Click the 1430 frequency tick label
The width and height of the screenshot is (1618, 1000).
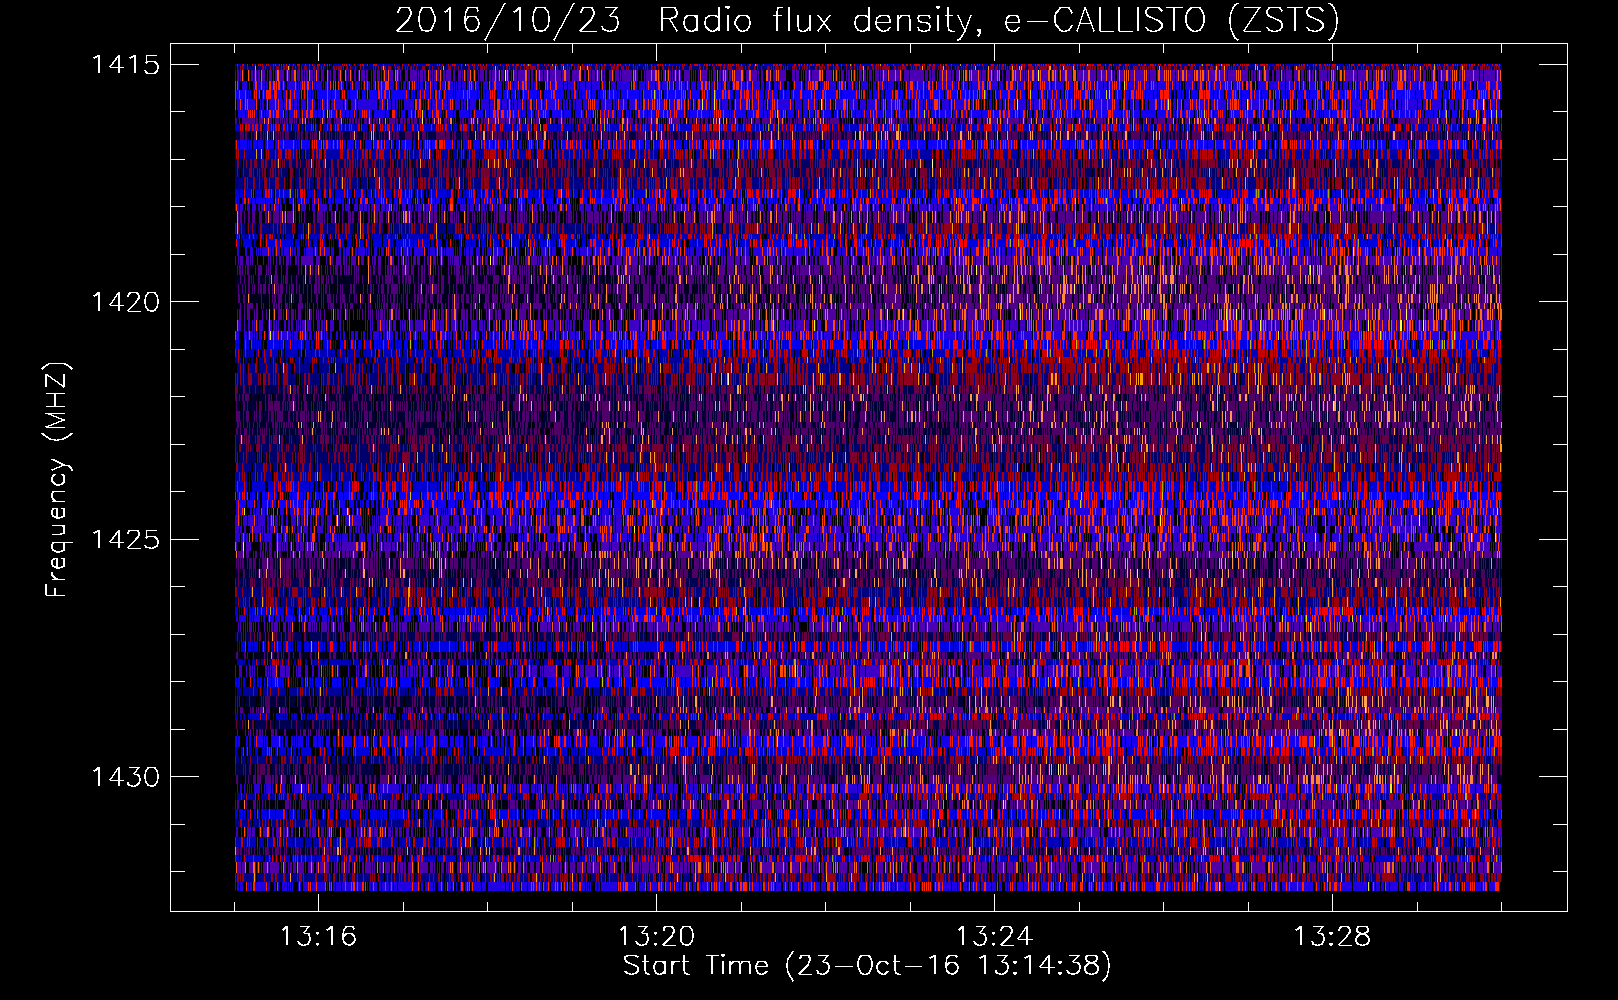point(126,777)
